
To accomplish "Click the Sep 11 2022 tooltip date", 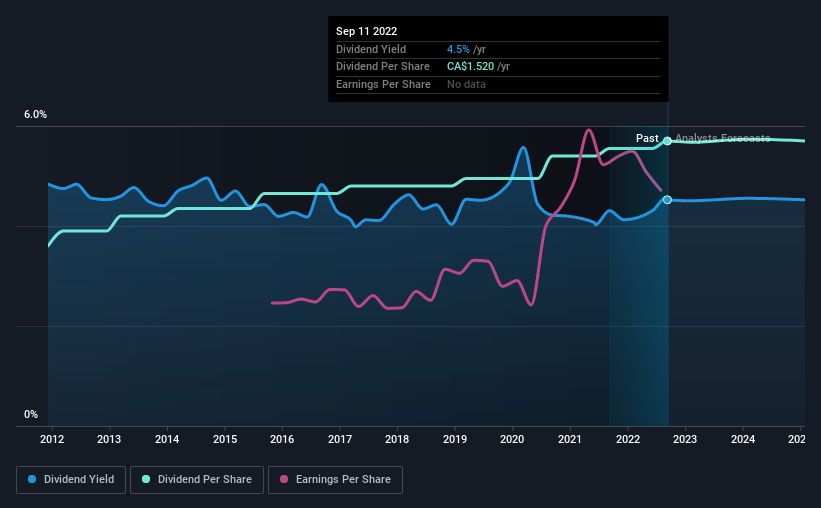I will (367, 31).
